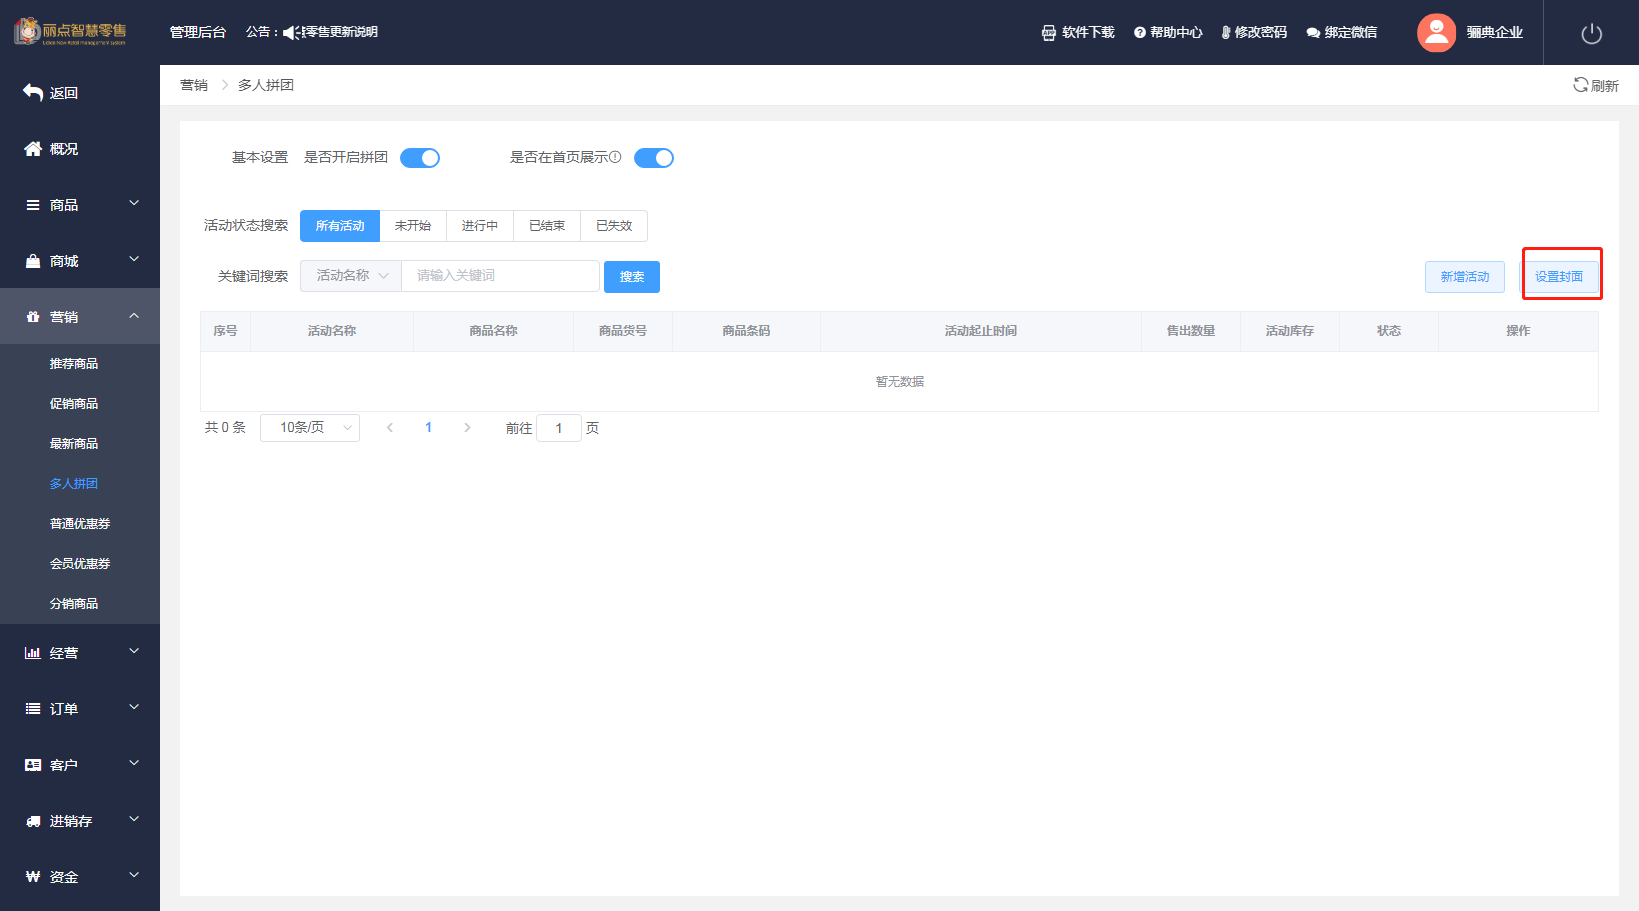Expand the 经营 sidebar menu
Screen dimensions: 1639x911
[x=134, y=652]
